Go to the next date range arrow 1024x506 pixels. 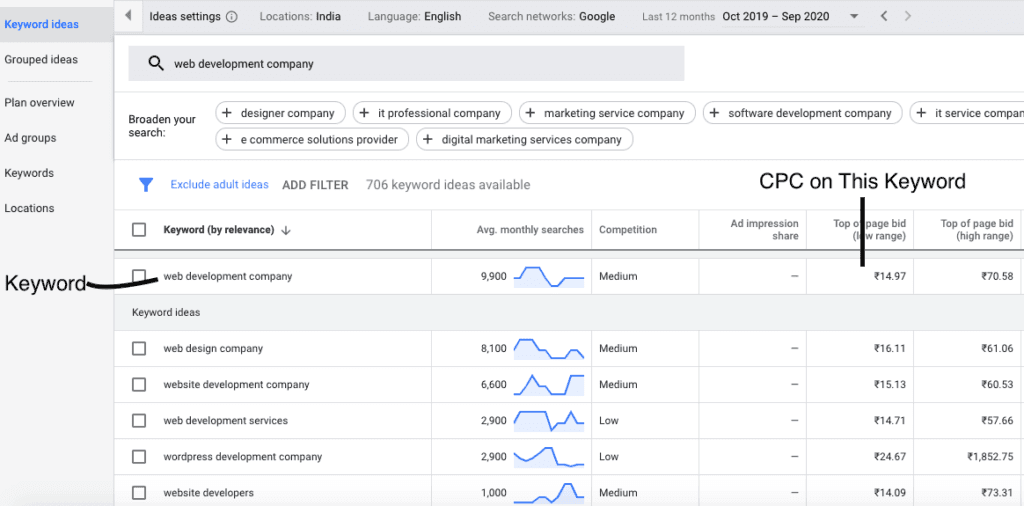point(907,17)
